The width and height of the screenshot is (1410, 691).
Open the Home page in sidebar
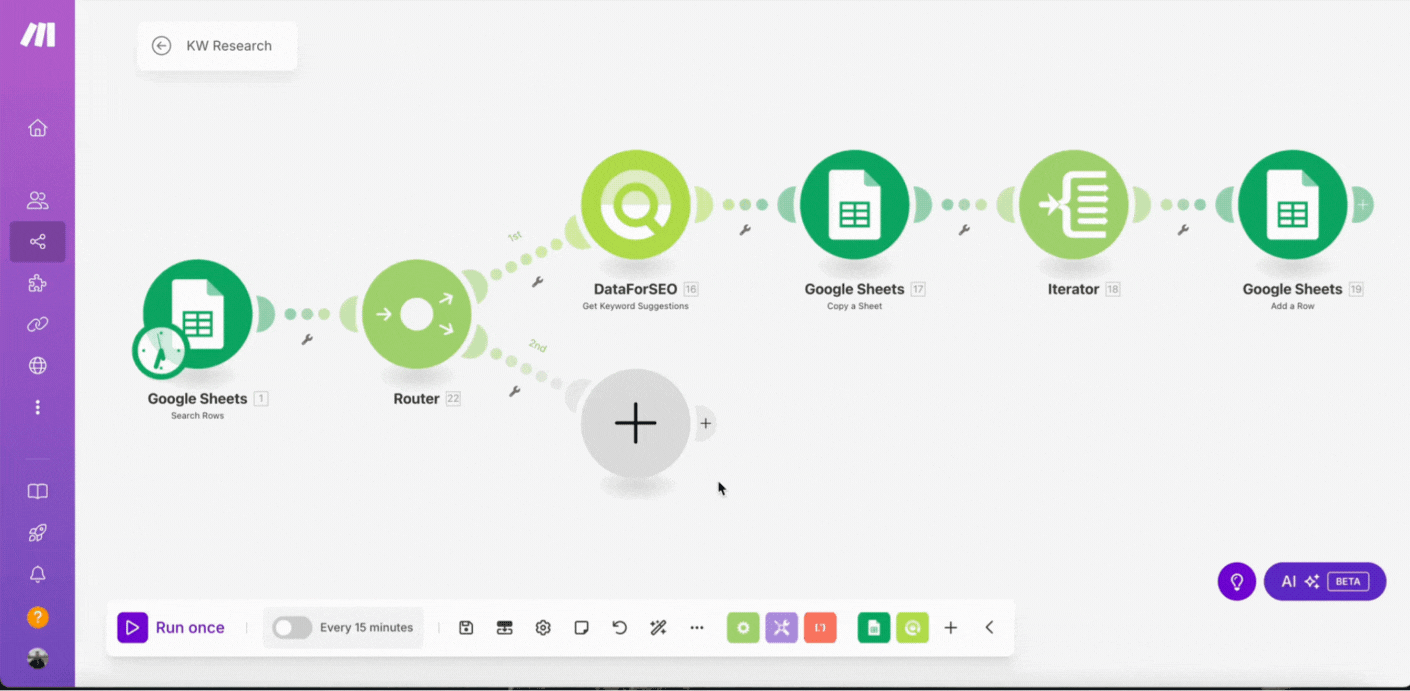pos(38,128)
